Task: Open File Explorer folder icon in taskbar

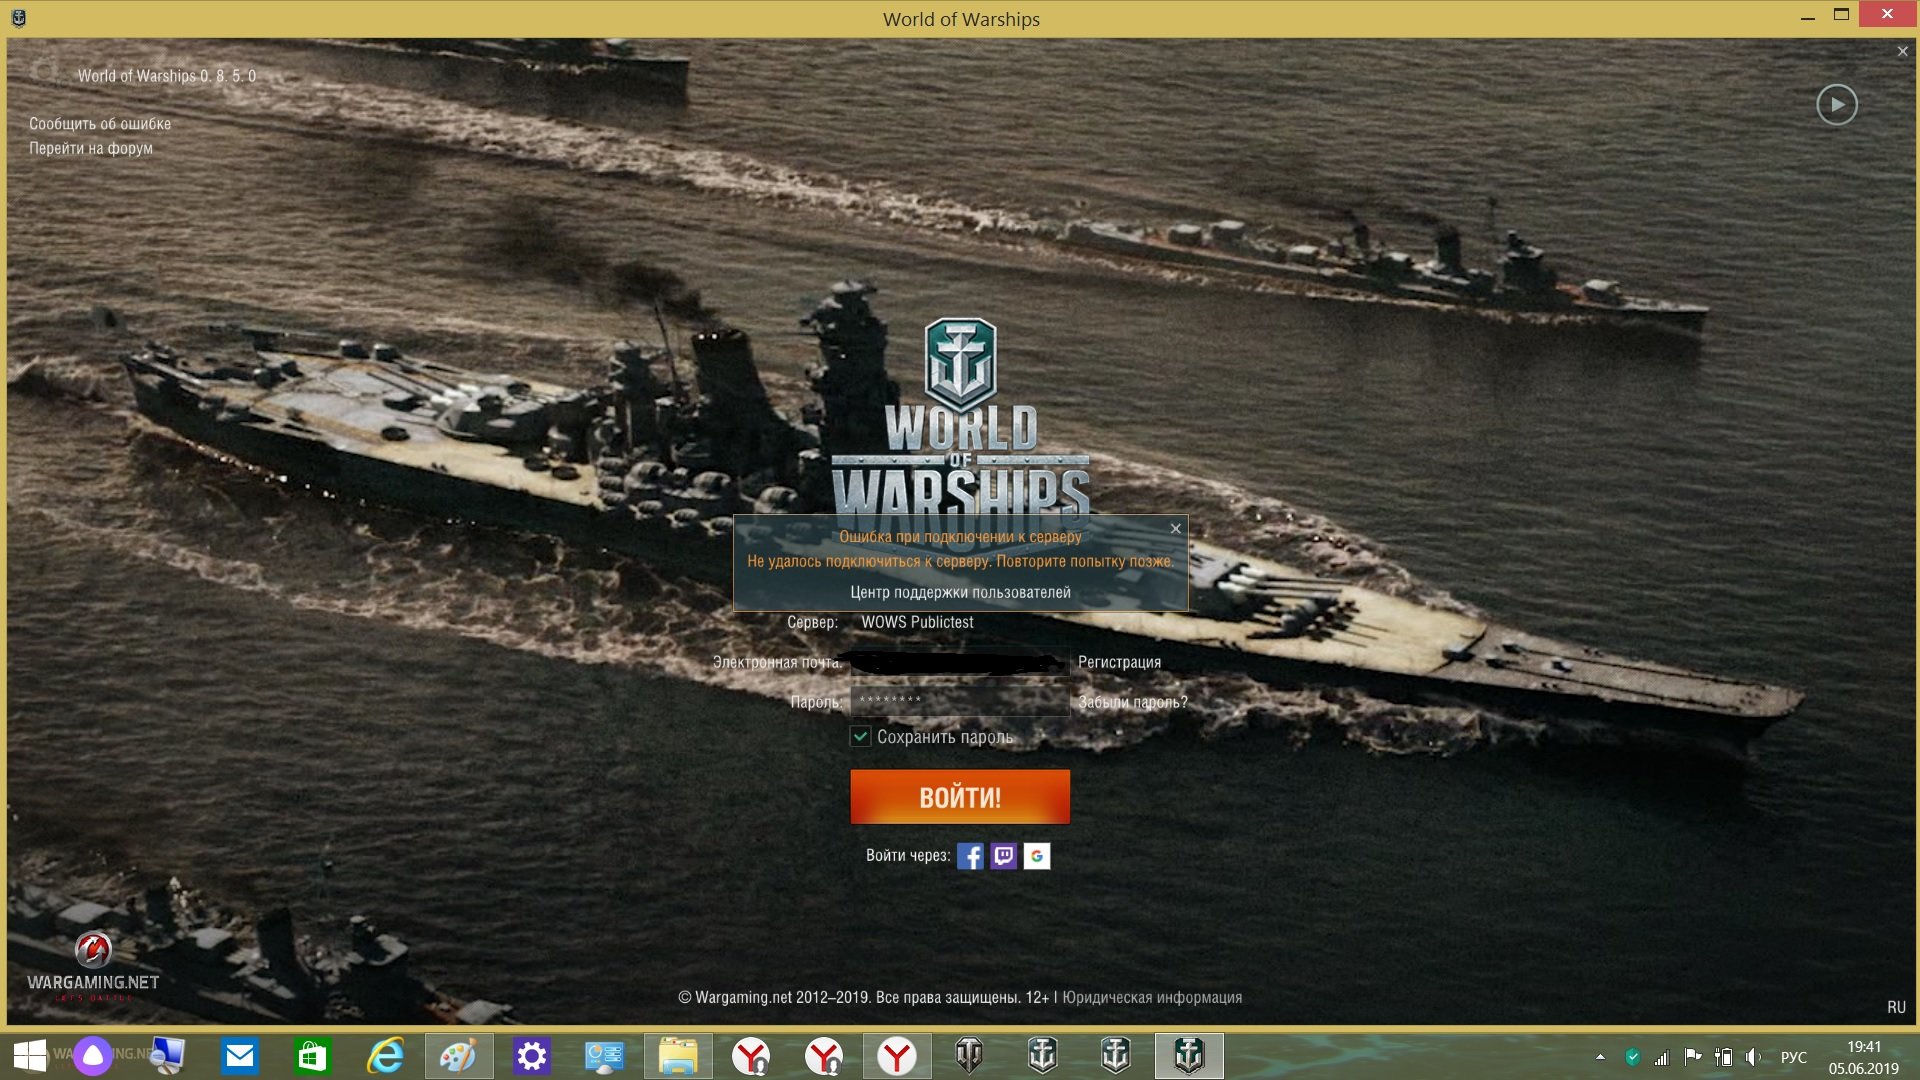Action: 678,1056
